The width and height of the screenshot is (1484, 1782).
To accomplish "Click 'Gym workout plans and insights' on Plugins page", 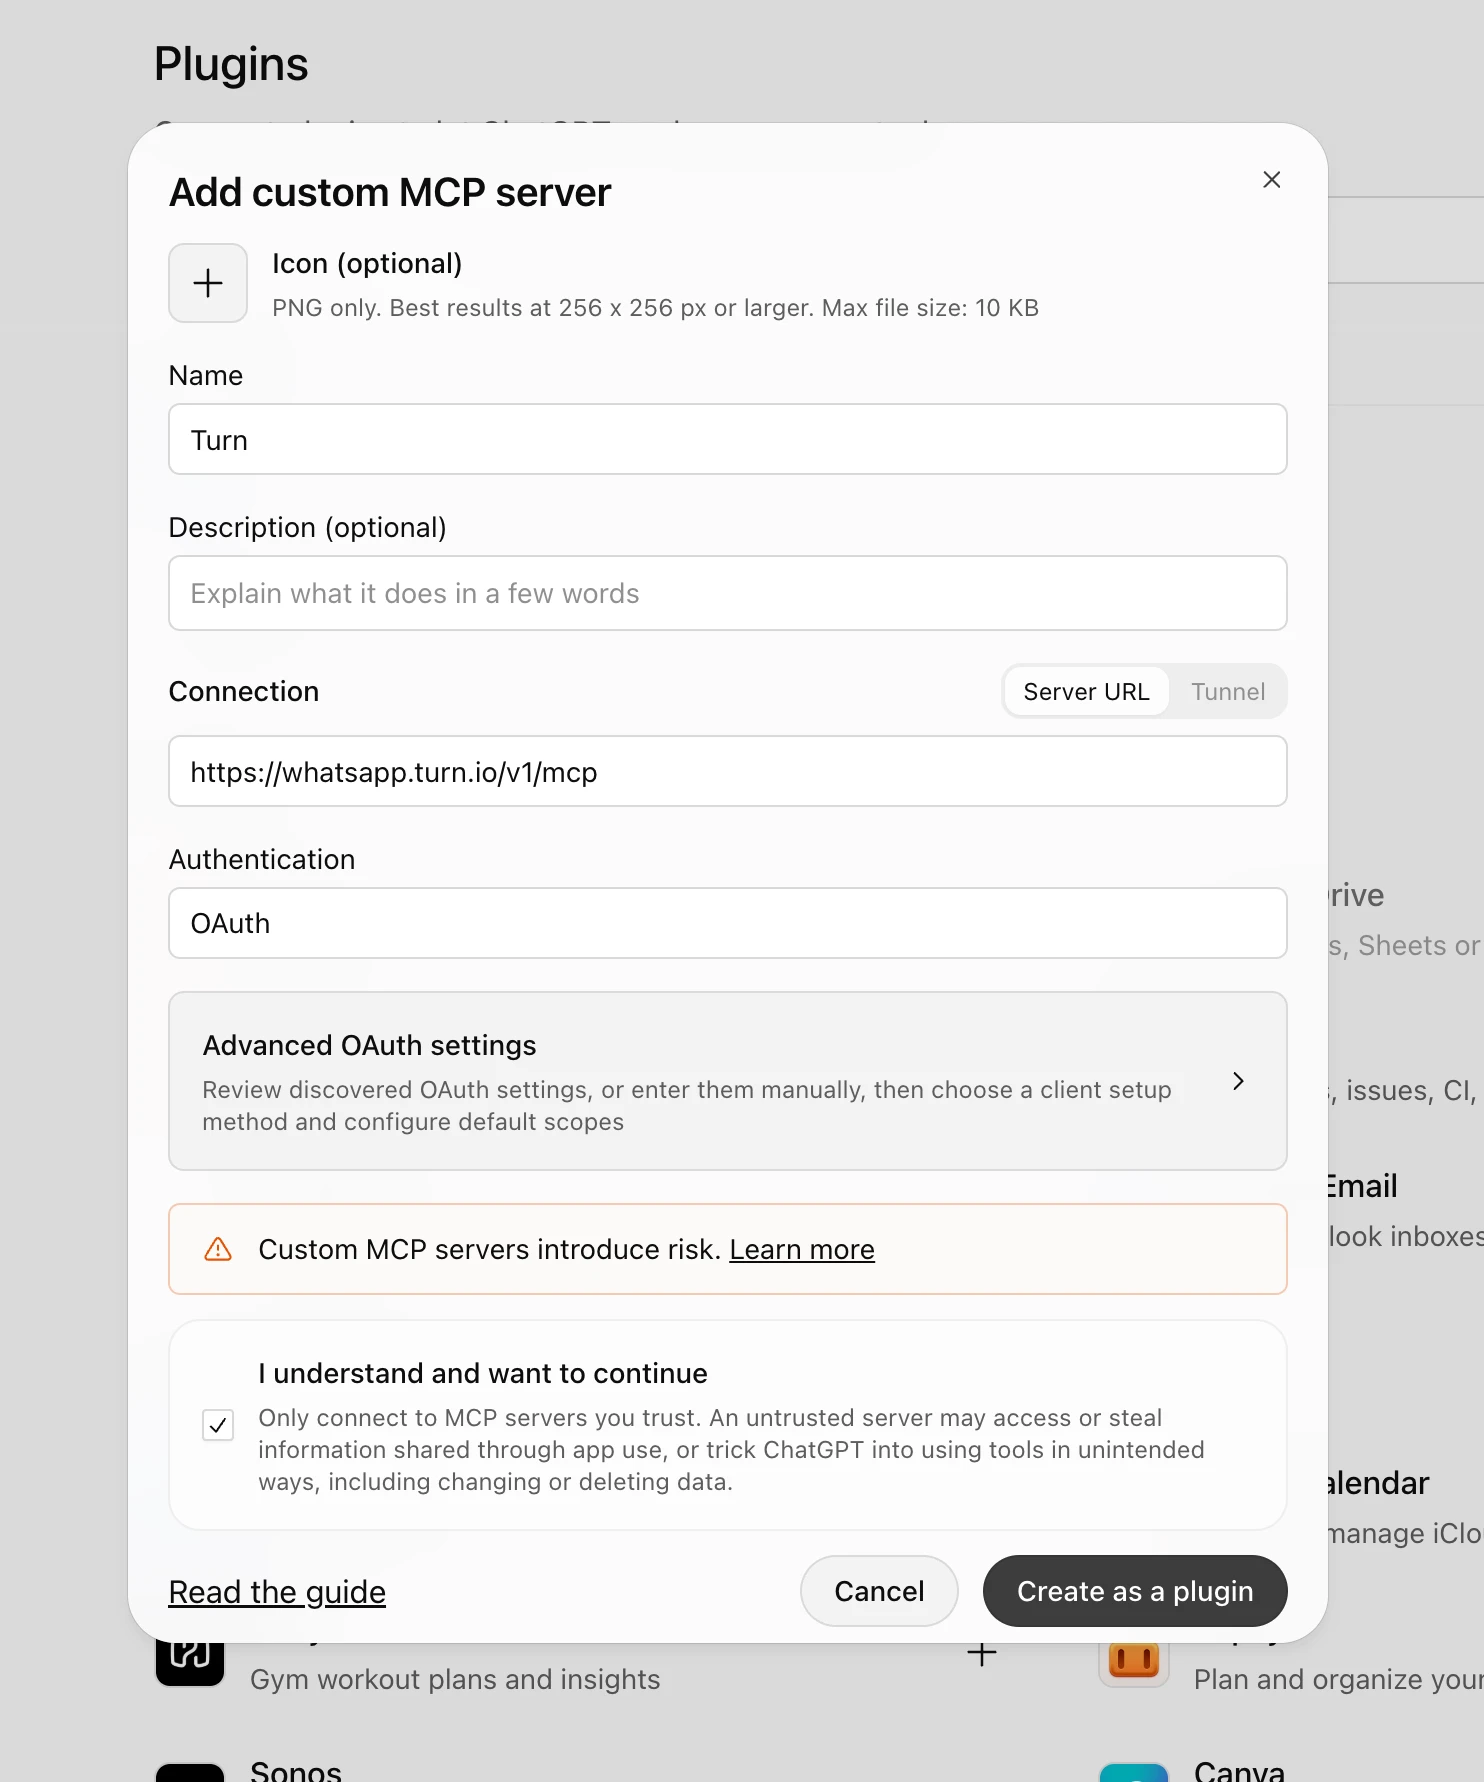I will point(455,1680).
